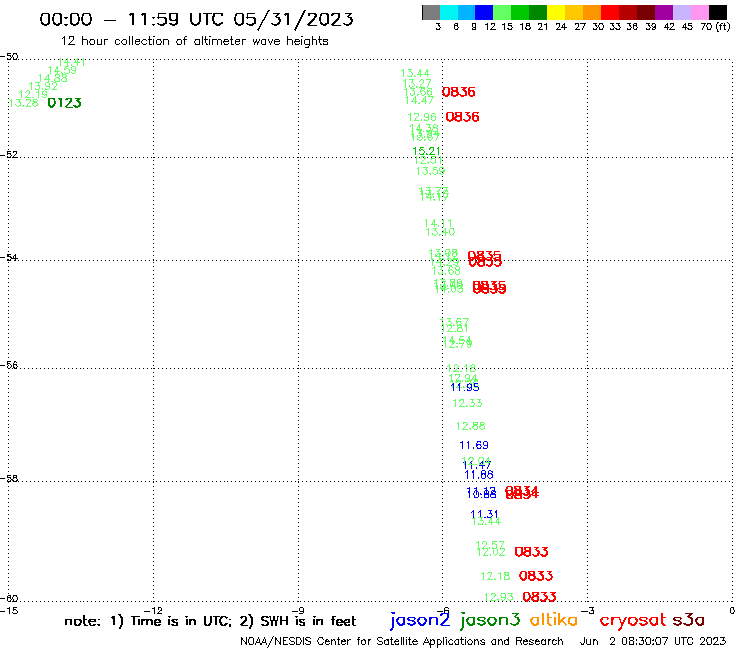Click the wave height value 12.88
This screenshot has width=740, height=650.
point(471,426)
